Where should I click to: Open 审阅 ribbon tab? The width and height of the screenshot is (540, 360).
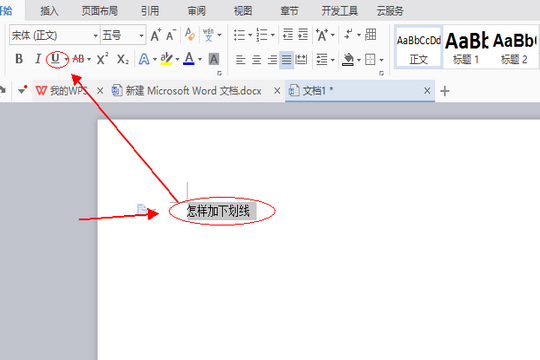[x=197, y=11]
